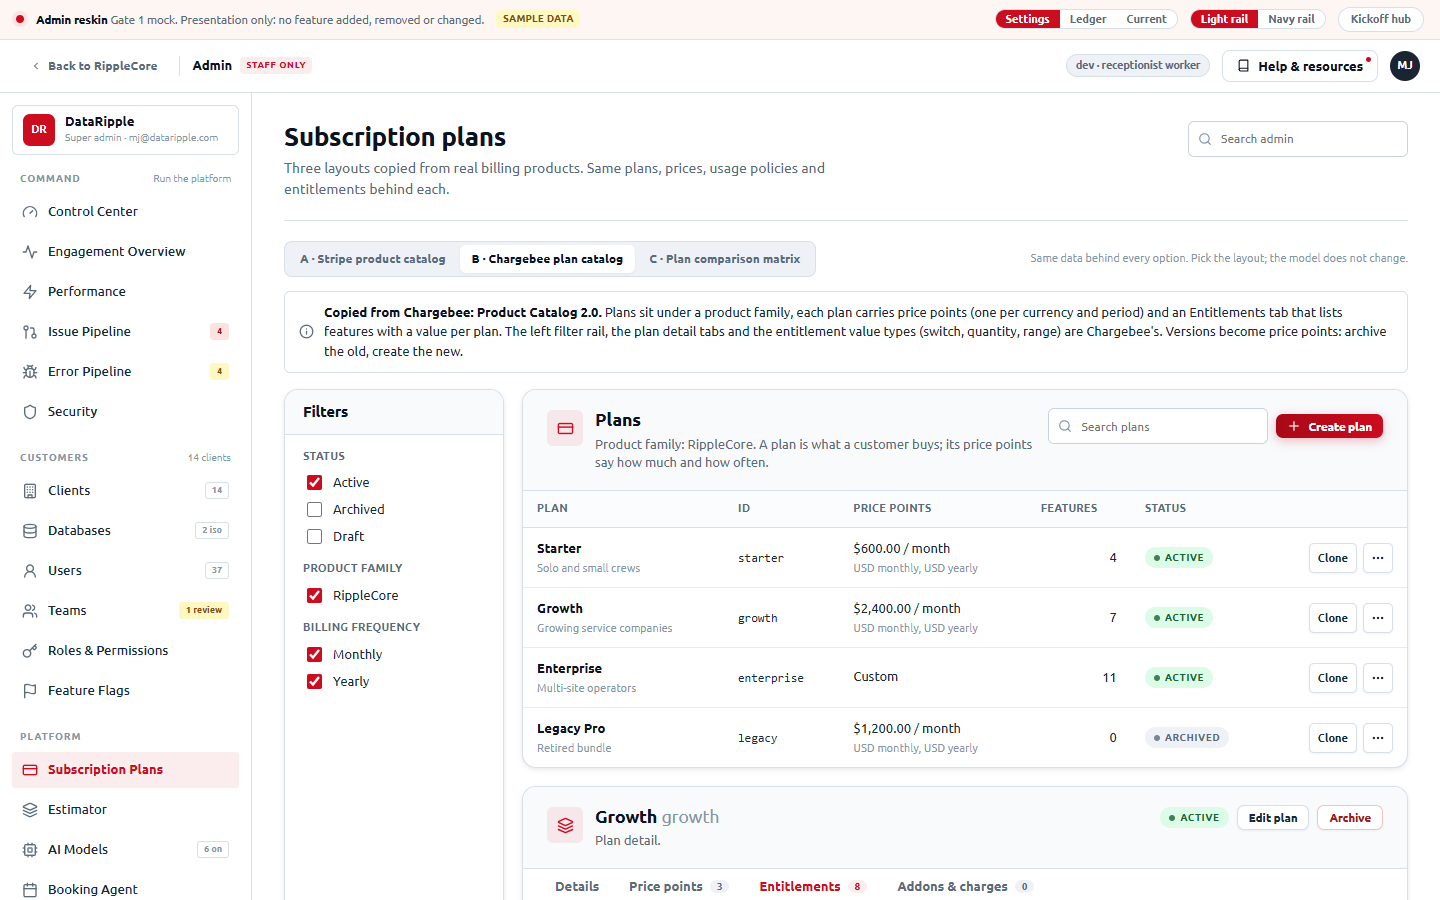The height and width of the screenshot is (900, 1440).
Task: Select the Navy rail theme option
Action: click(x=1291, y=19)
